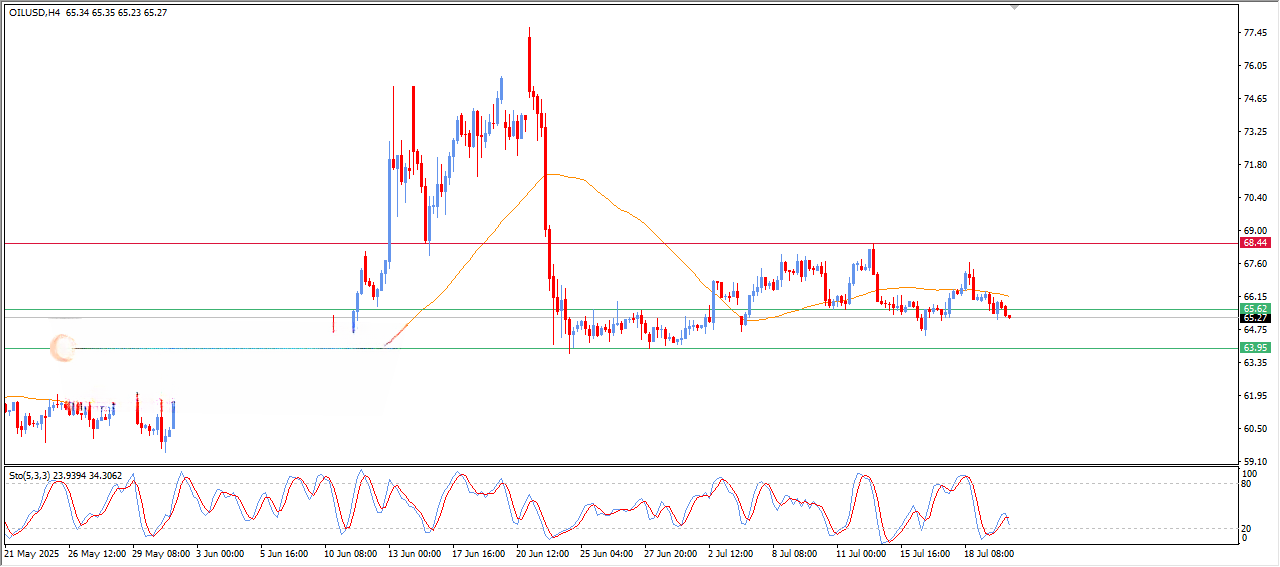Click the 13 Jun 00:00 time label
The height and width of the screenshot is (567, 1280).
416,552
